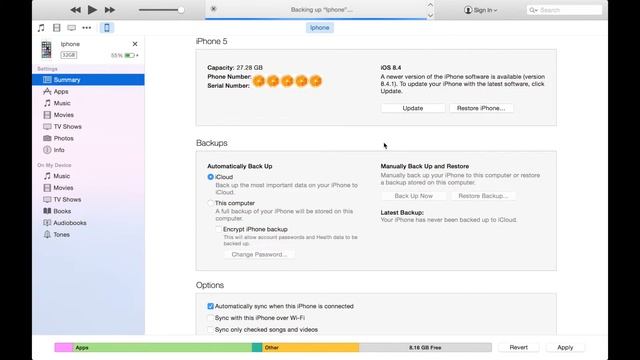Open the Movies library icon
Screen dimensions: 640x360
point(56,28)
